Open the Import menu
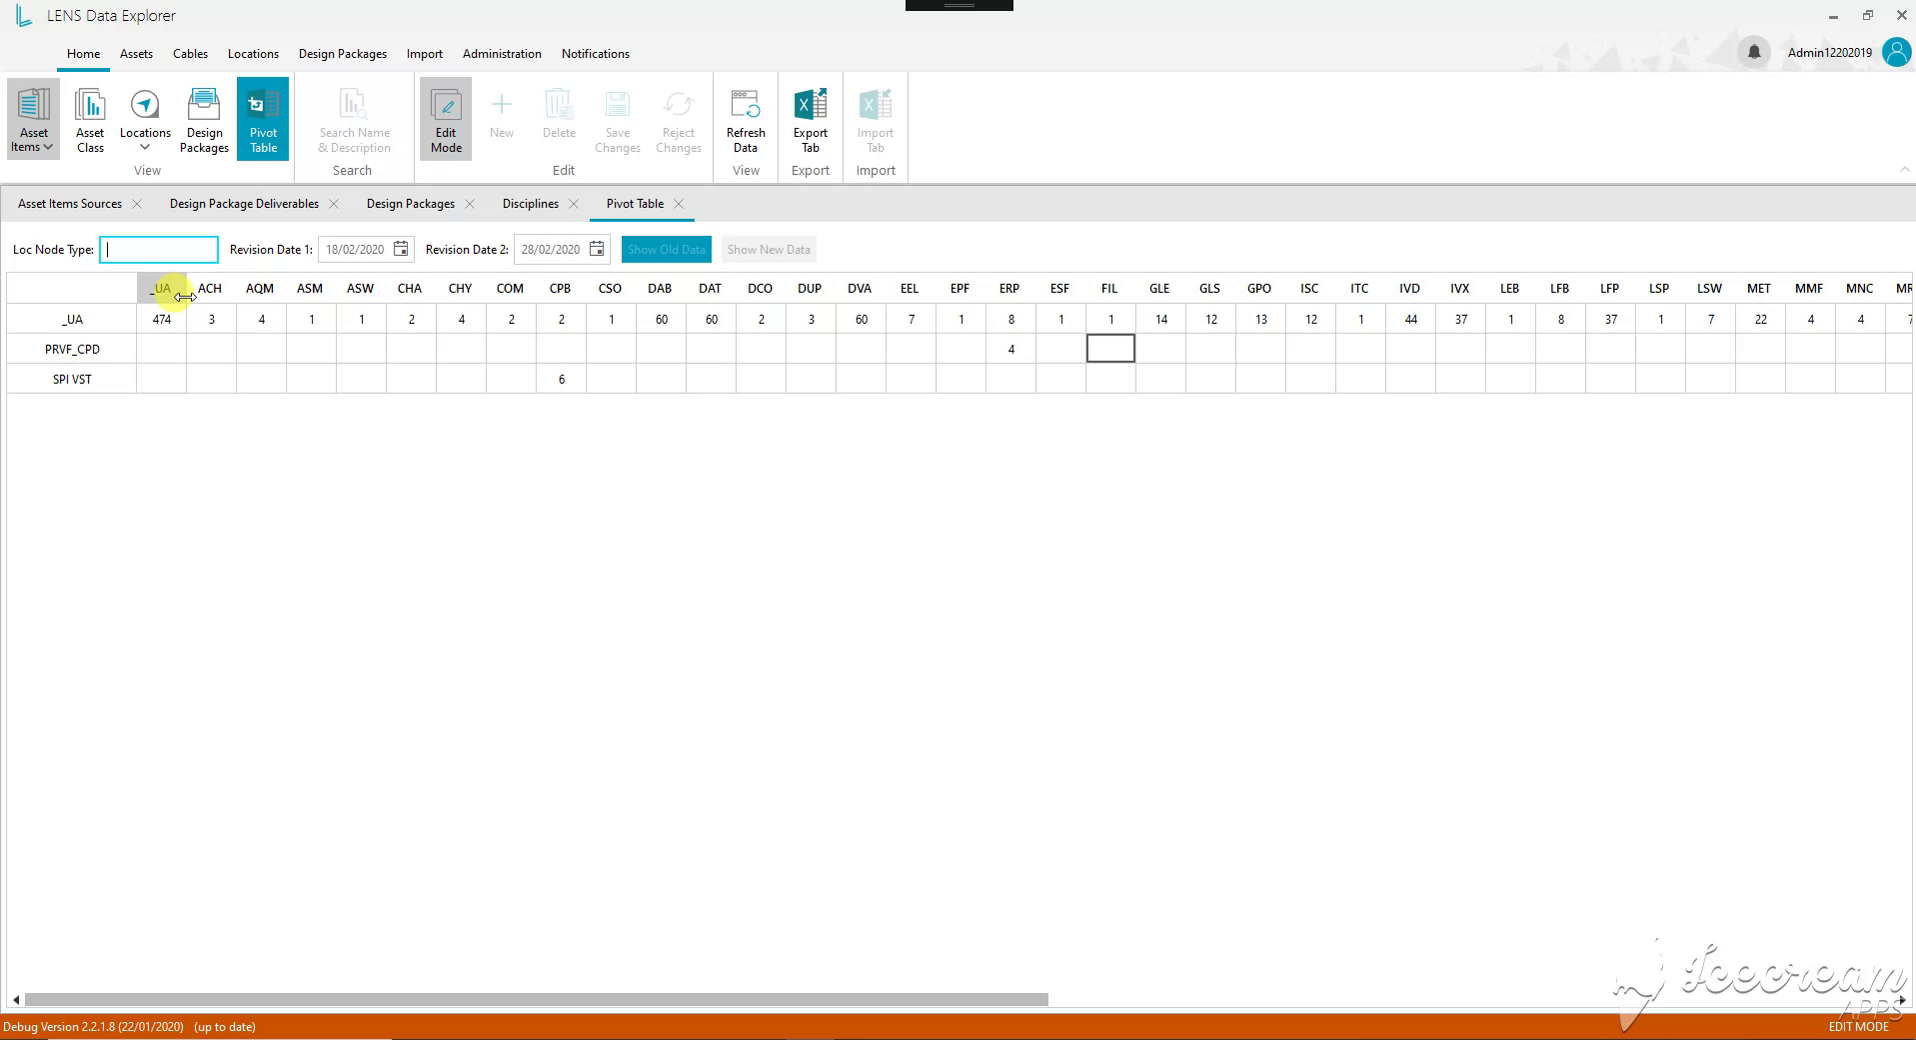 pos(424,54)
